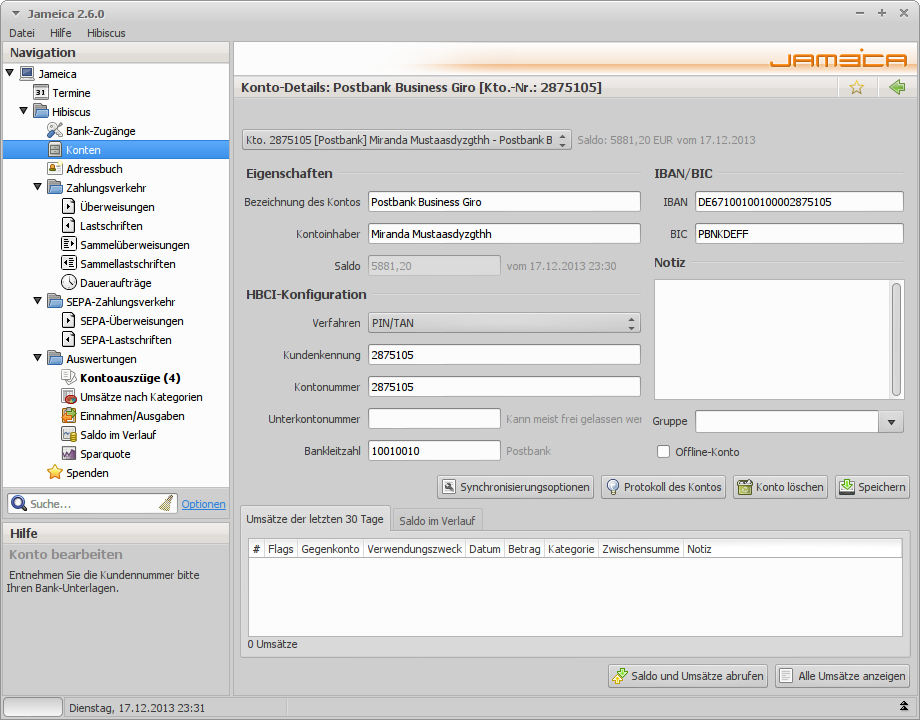Click the Kontonummer input field
The width and height of the screenshot is (920, 720).
click(x=504, y=387)
